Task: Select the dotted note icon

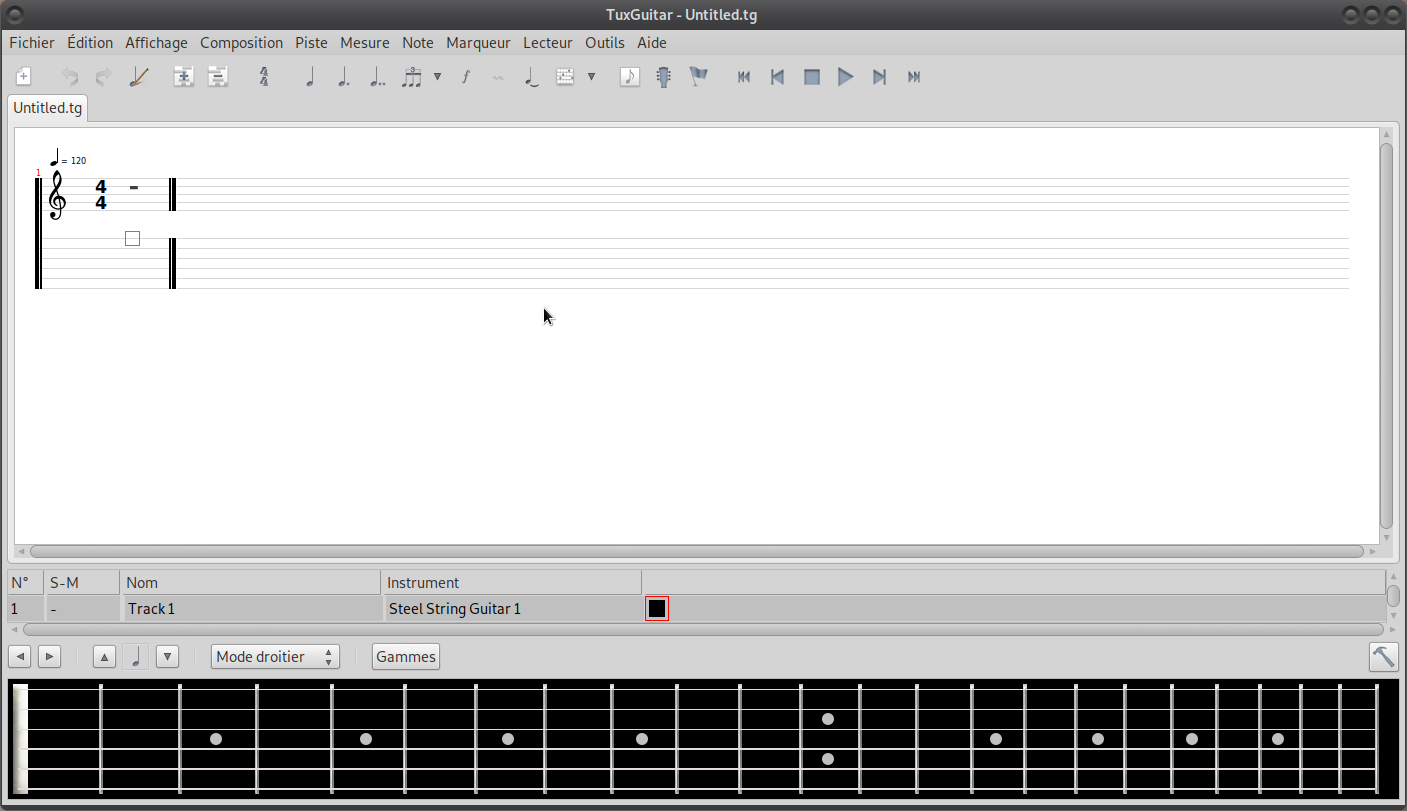Action: tap(343, 77)
